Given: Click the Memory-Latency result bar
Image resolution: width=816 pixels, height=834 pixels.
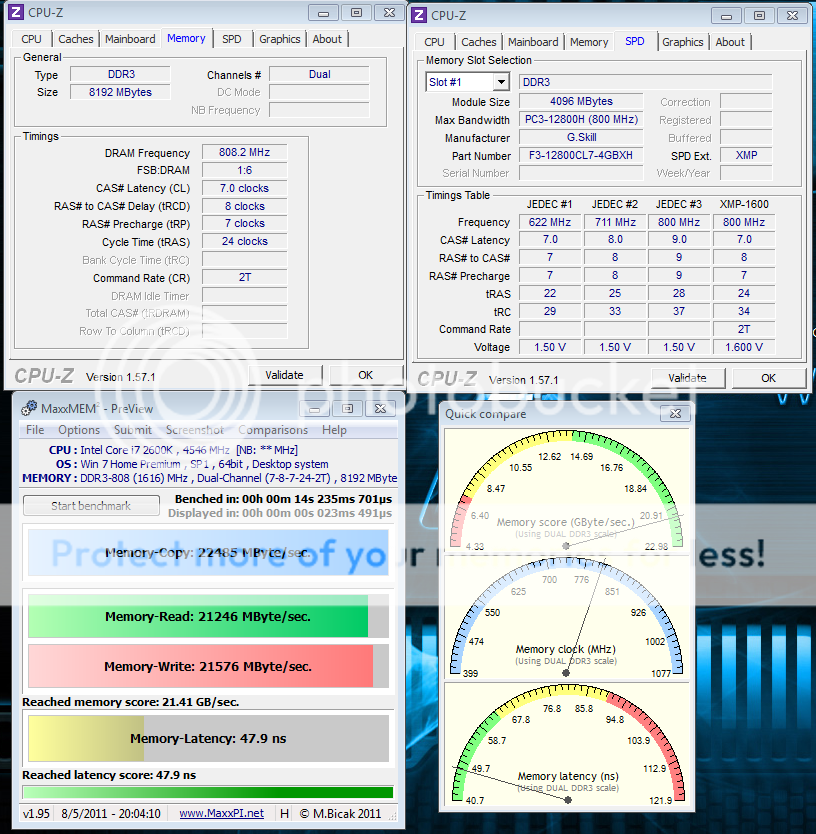Looking at the screenshot, I should coord(208,738).
